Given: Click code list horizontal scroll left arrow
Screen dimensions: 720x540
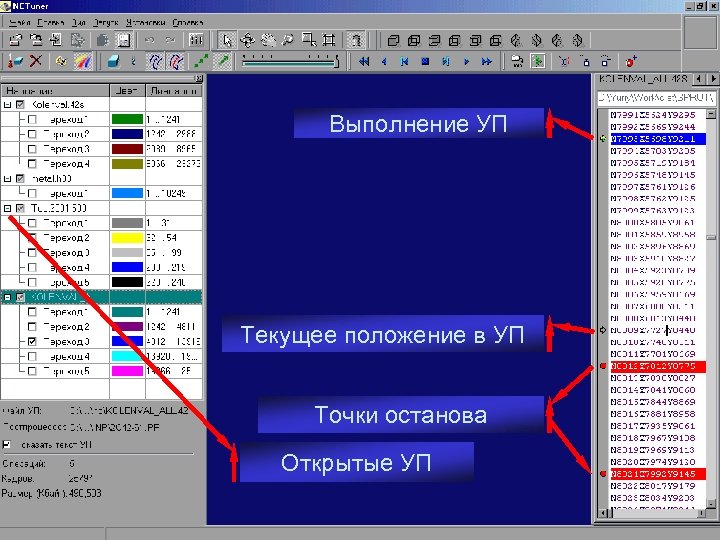Looking at the screenshot, I should tap(603, 513).
